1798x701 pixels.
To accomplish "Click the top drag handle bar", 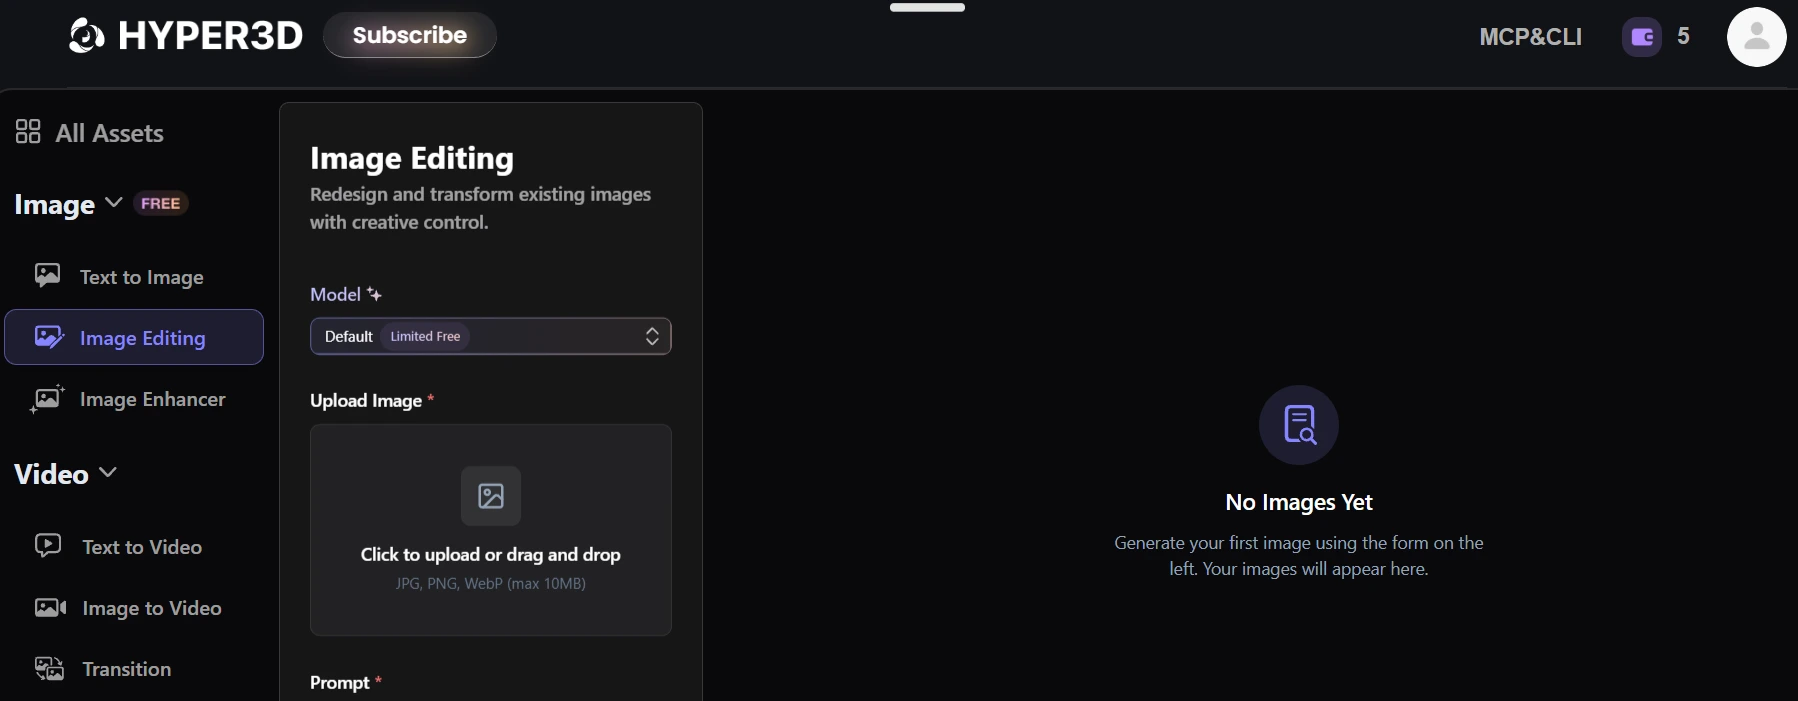I will (x=928, y=7).
